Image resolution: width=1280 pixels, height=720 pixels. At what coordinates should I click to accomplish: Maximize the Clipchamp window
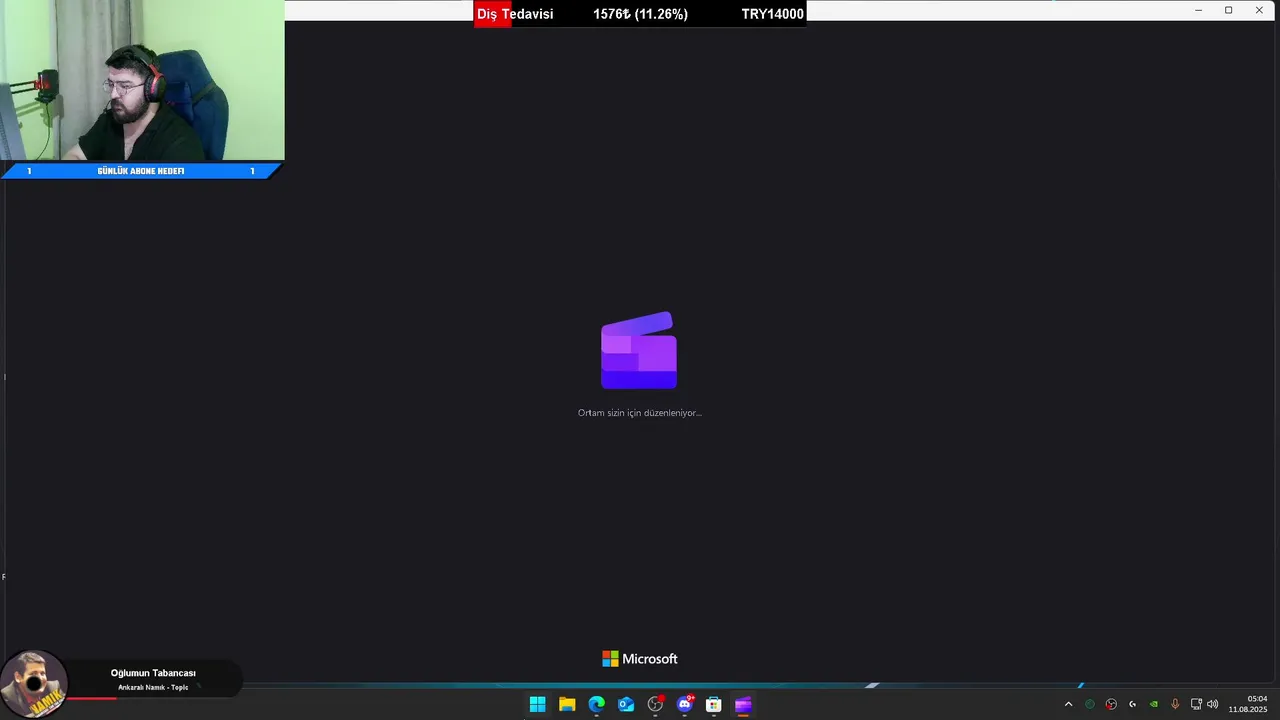[1228, 10]
